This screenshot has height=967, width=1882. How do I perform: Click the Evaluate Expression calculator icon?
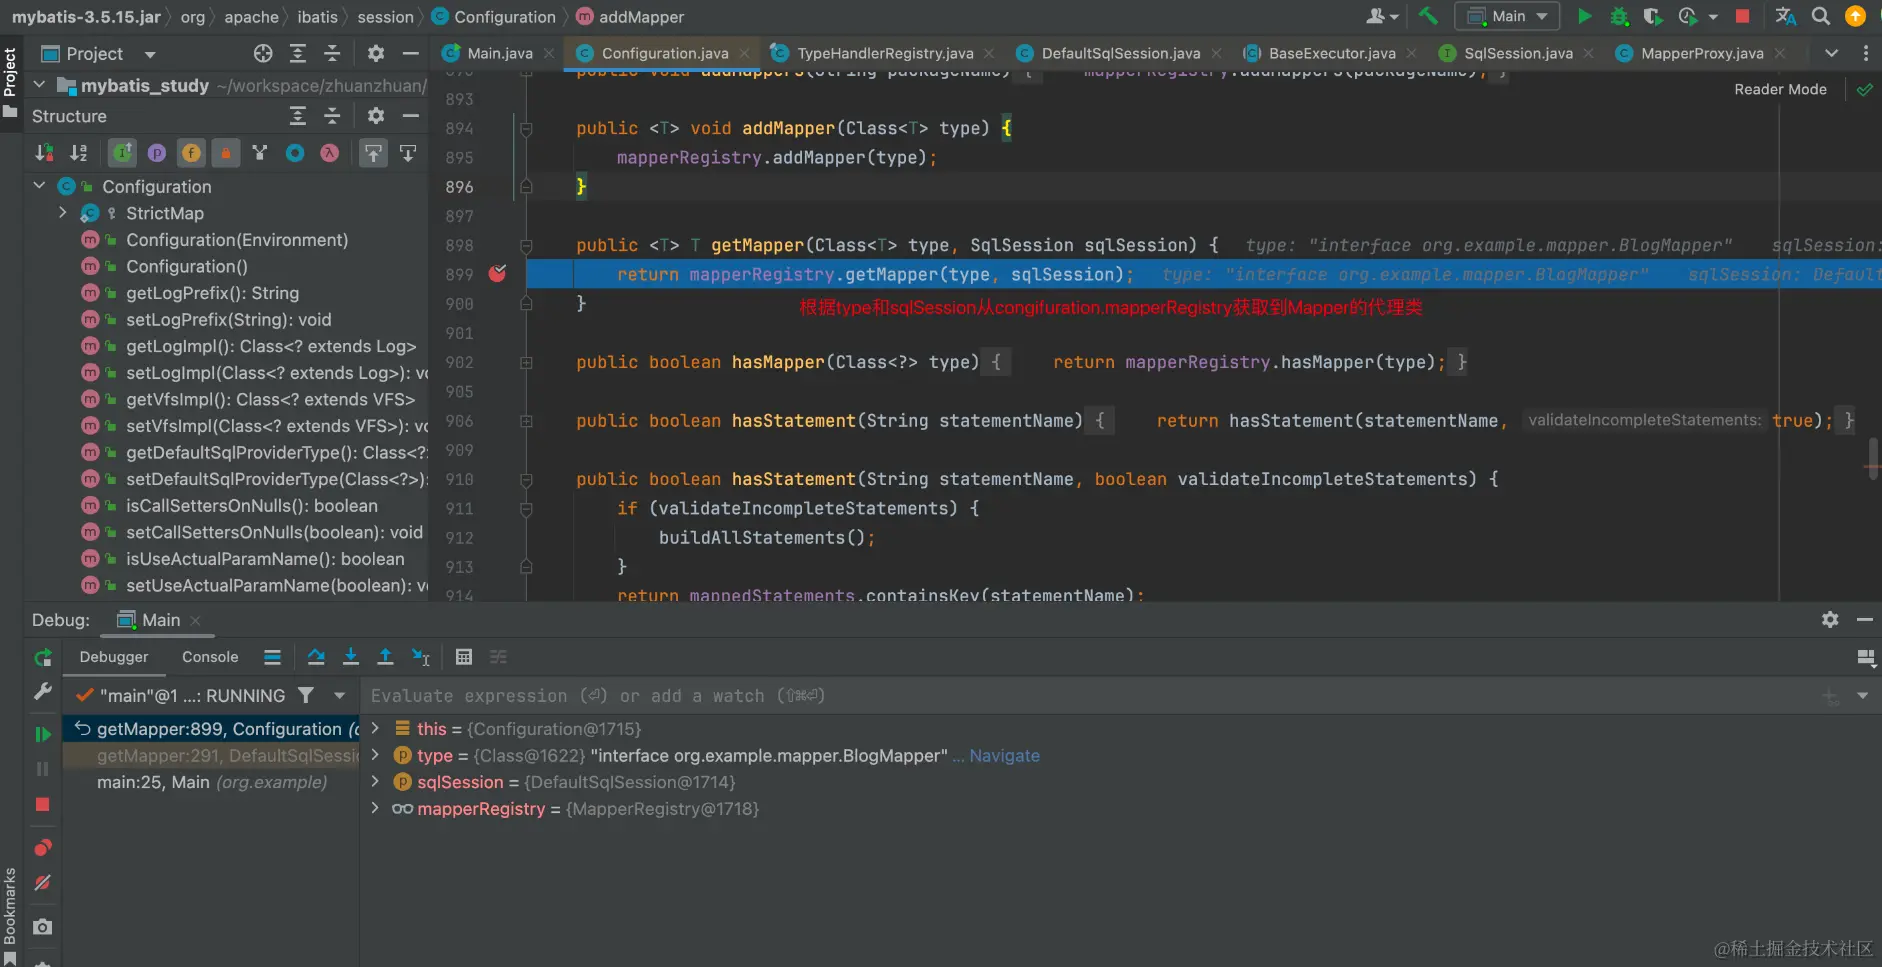(x=463, y=657)
